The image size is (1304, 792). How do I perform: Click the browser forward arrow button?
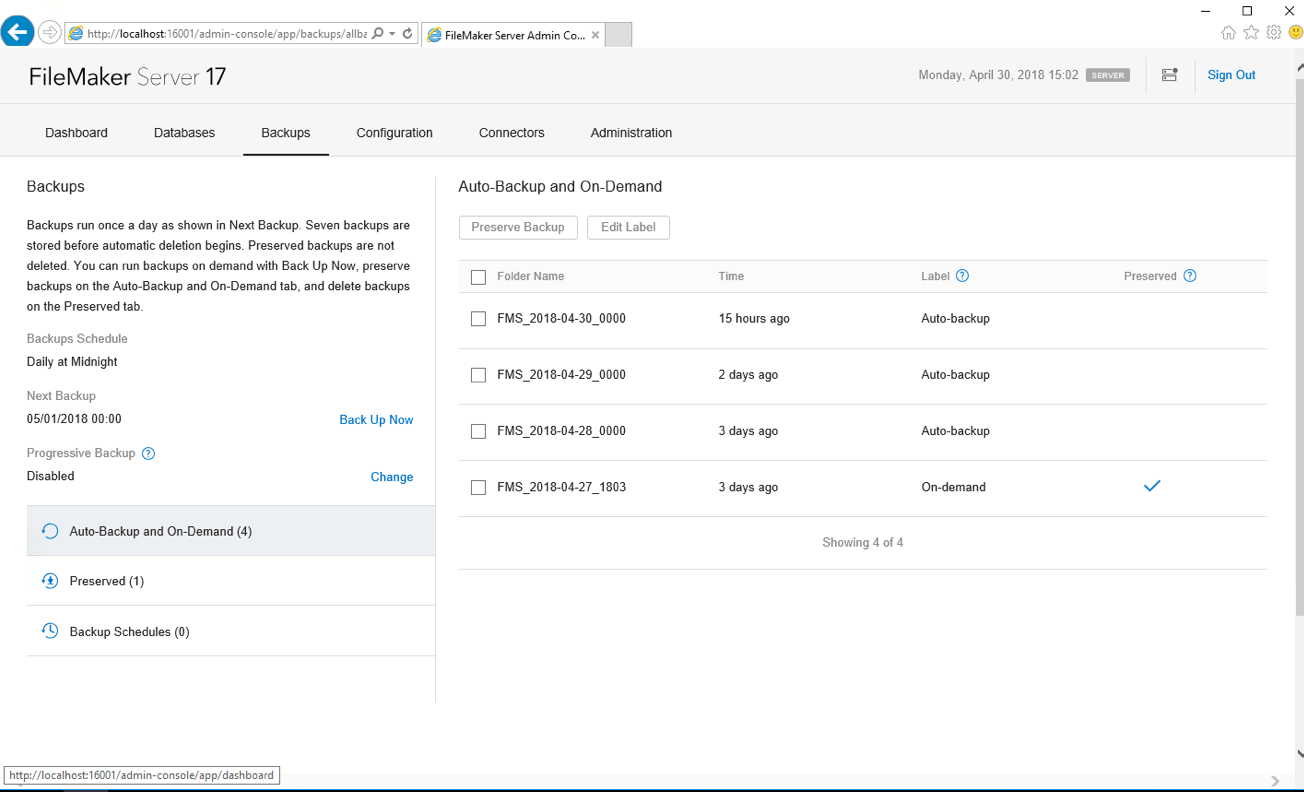[x=49, y=33]
